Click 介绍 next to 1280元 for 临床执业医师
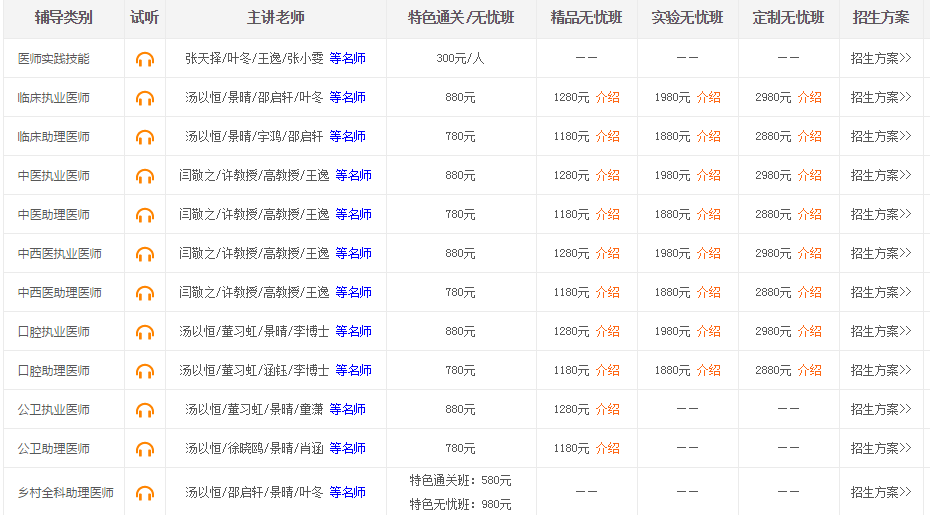930x515 pixels. pyautogui.click(x=607, y=97)
